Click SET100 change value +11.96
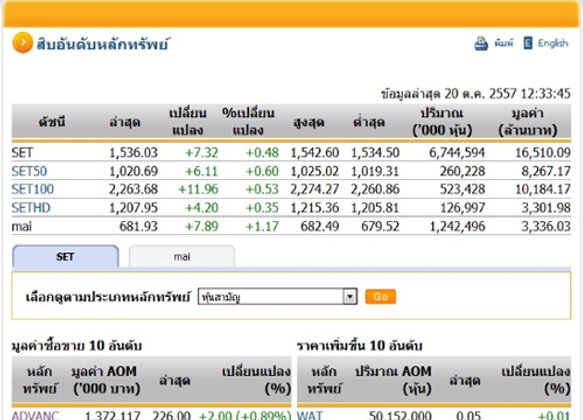583x420 pixels. pos(199,189)
